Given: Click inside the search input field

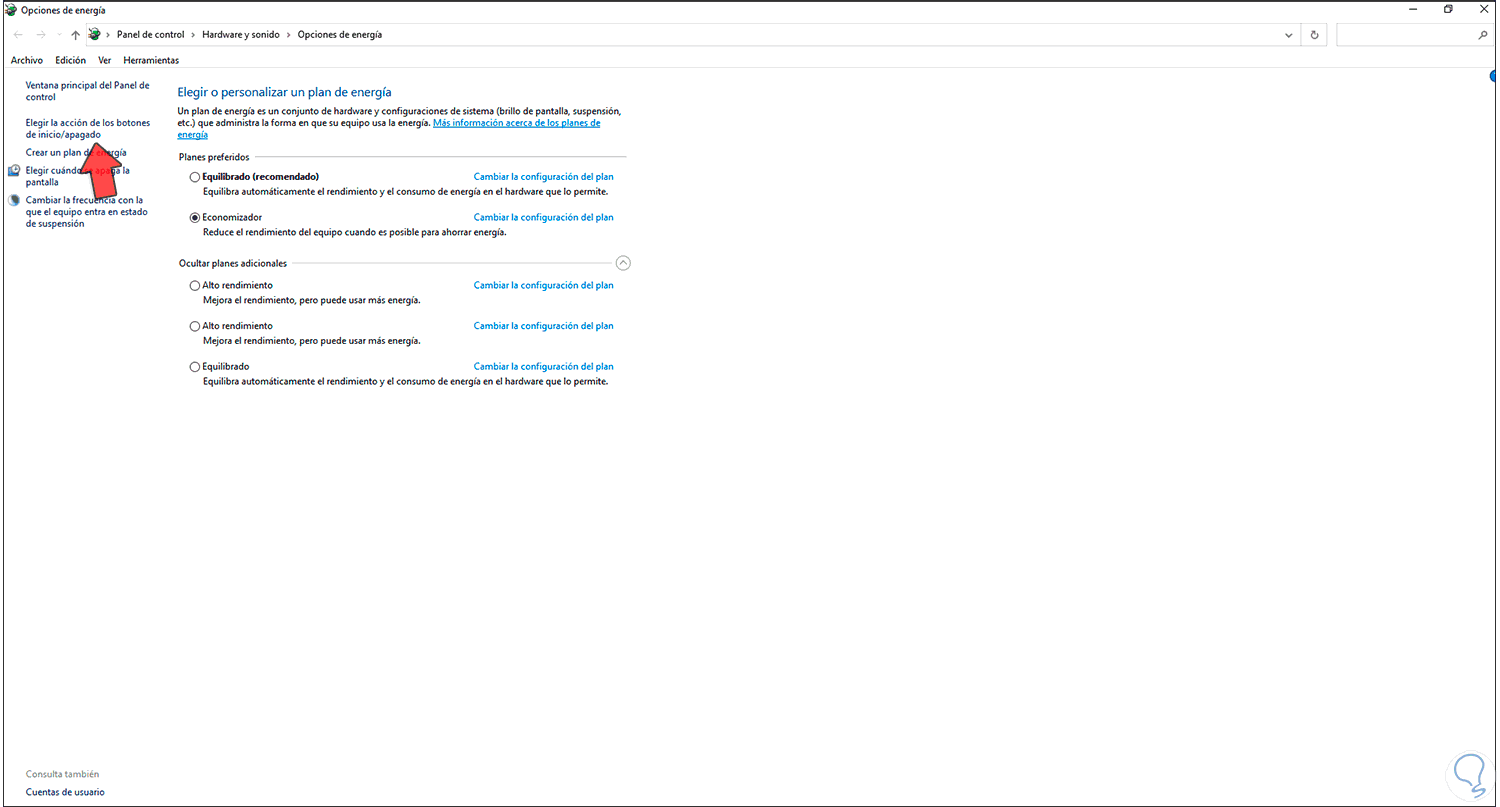Looking at the screenshot, I should (x=1410, y=33).
